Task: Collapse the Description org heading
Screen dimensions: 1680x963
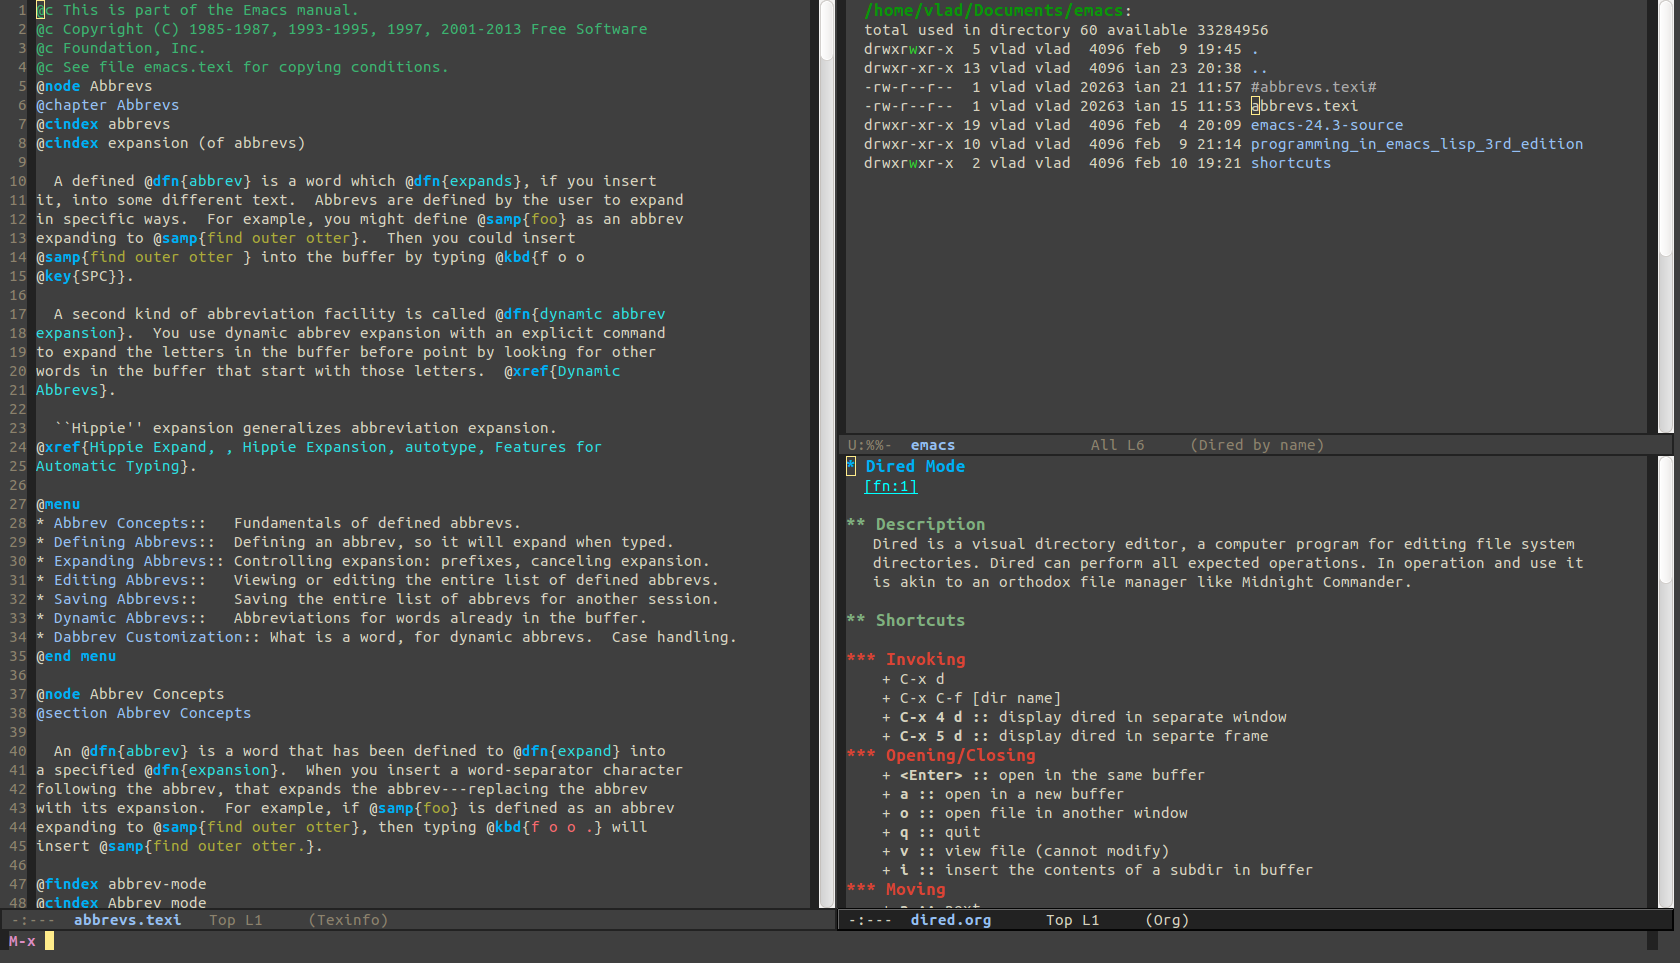Action: tap(915, 524)
